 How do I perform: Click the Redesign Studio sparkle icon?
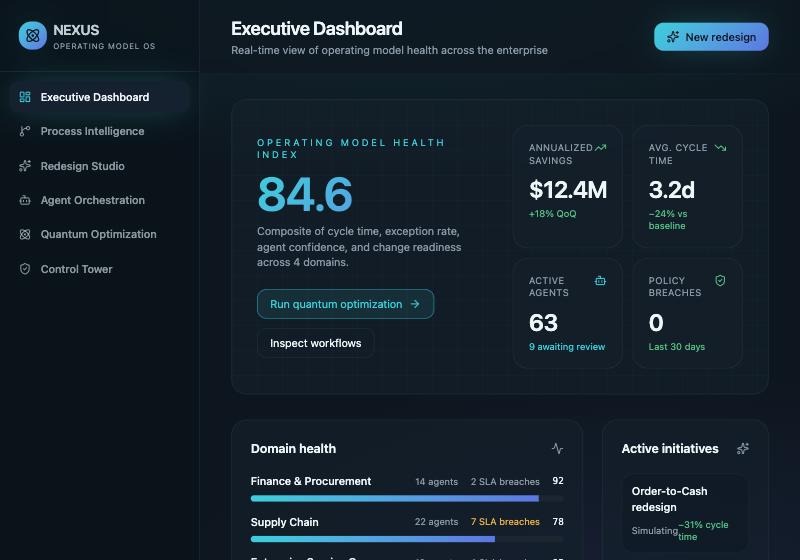[24, 166]
